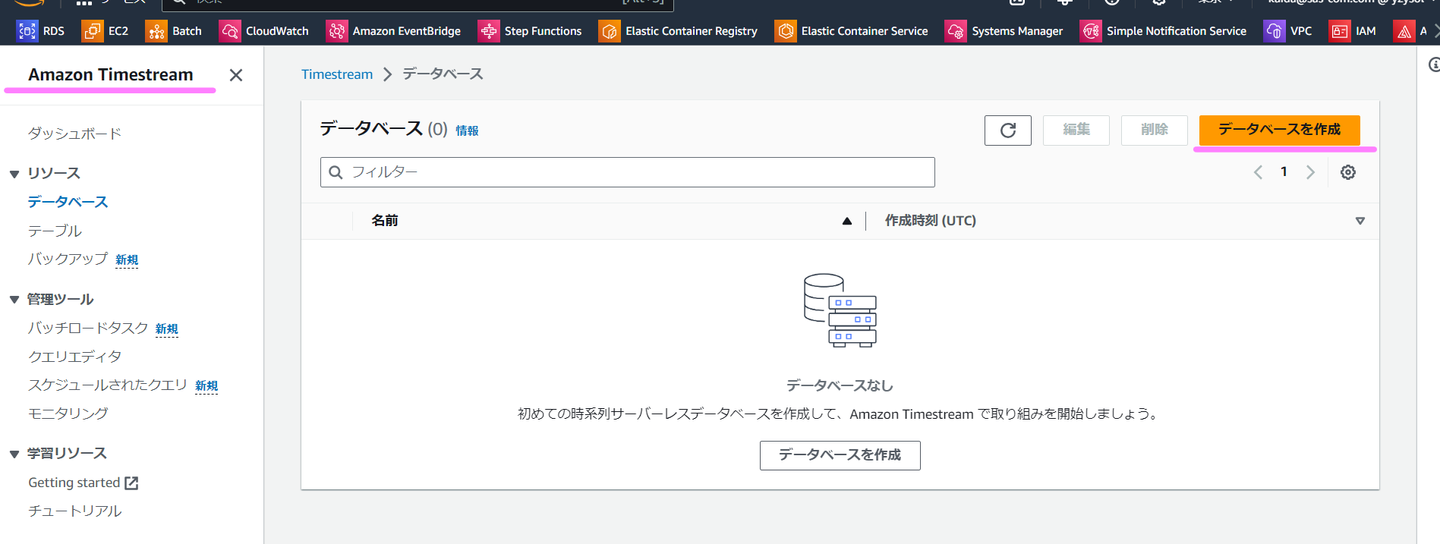Image resolution: width=1440 pixels, height=544 pixels.
Task: Click the 名前 column header
Action: point(385,220)
